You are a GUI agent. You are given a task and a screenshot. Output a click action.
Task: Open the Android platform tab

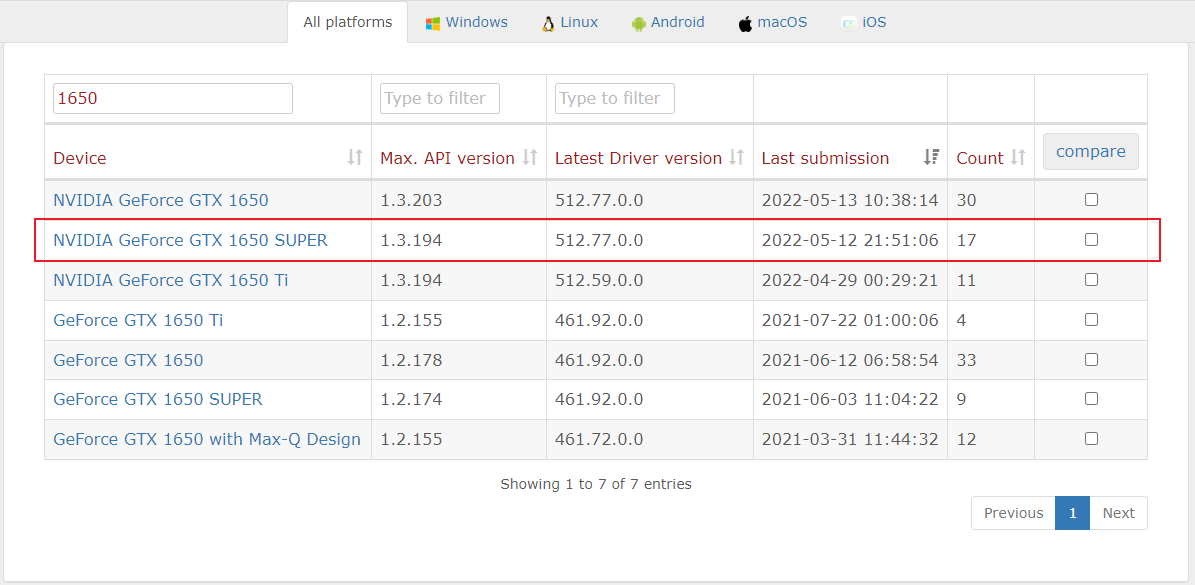tap(668, 22)
